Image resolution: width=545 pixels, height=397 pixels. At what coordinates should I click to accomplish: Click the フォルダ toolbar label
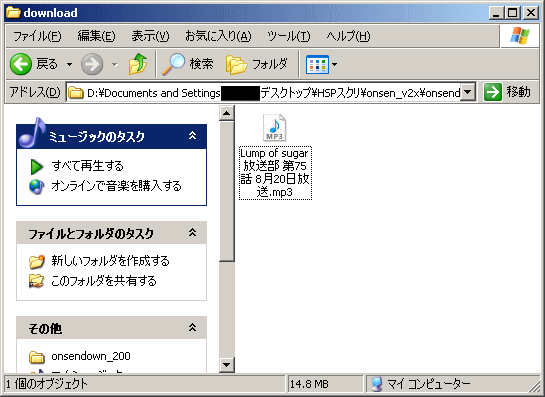(x=270, y=64)
